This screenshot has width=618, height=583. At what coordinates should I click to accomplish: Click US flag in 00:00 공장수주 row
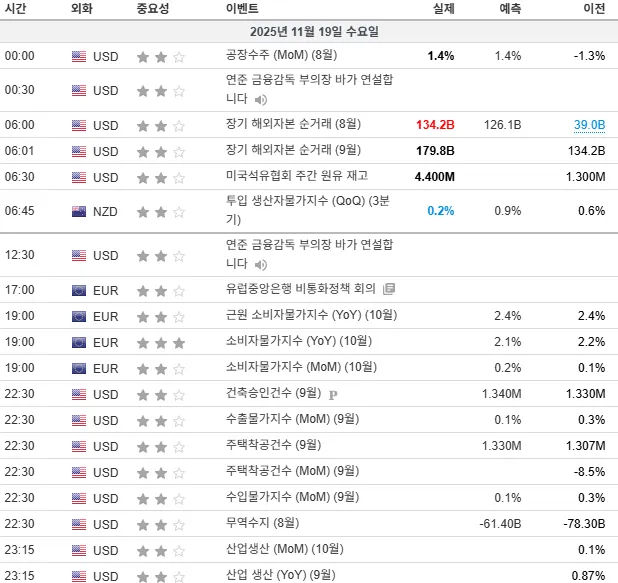click(79, 56)
